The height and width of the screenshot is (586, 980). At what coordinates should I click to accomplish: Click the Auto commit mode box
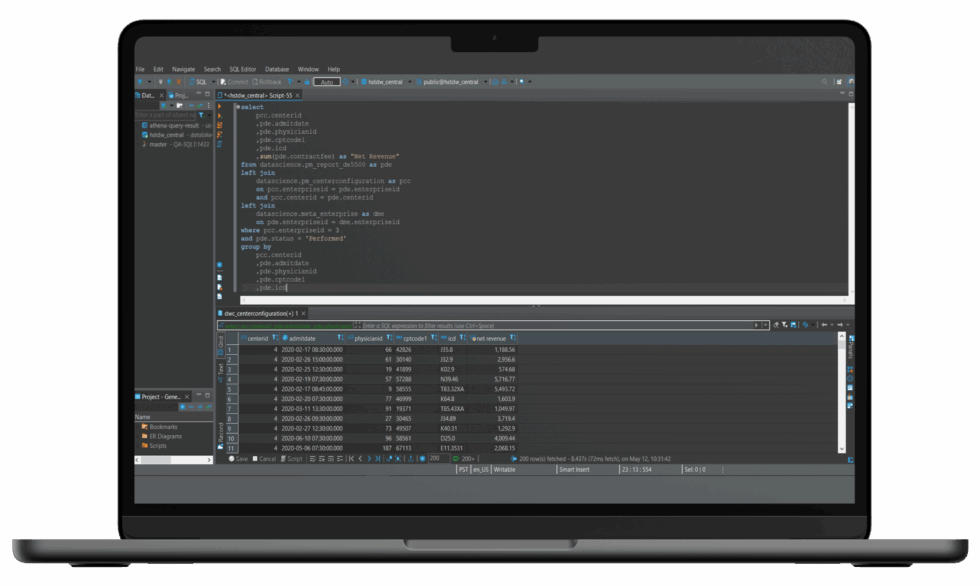click(x=327, y=82)
